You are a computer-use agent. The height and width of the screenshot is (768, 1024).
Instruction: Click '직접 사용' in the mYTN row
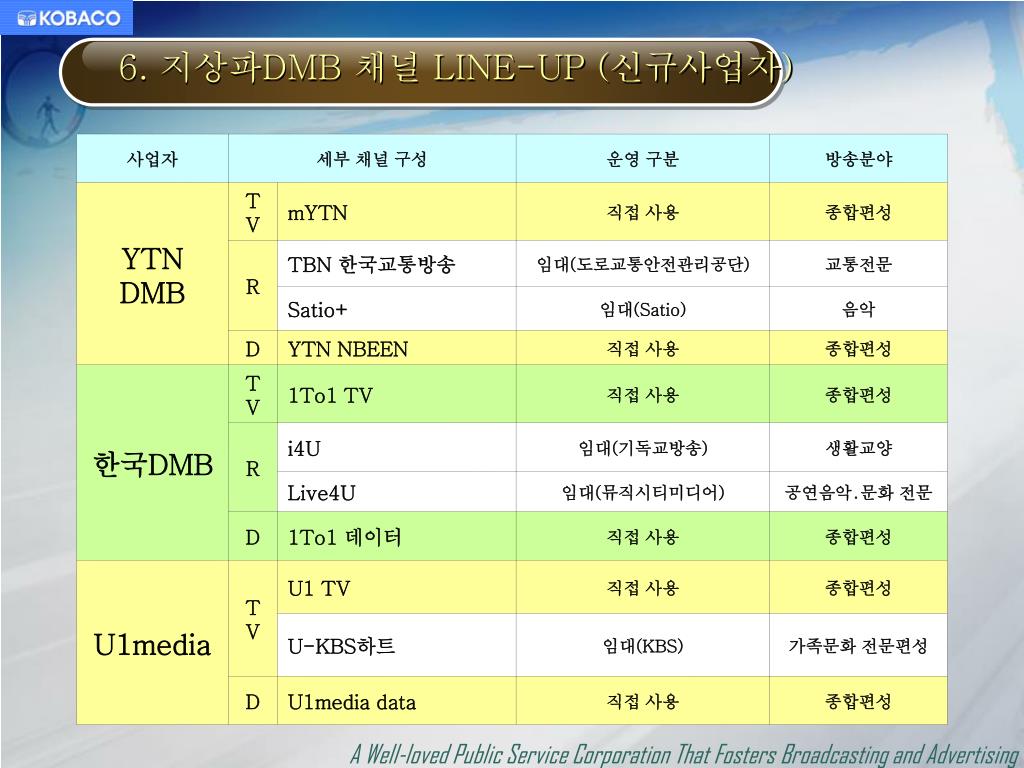pyautogui.click(x=643, y=212)
